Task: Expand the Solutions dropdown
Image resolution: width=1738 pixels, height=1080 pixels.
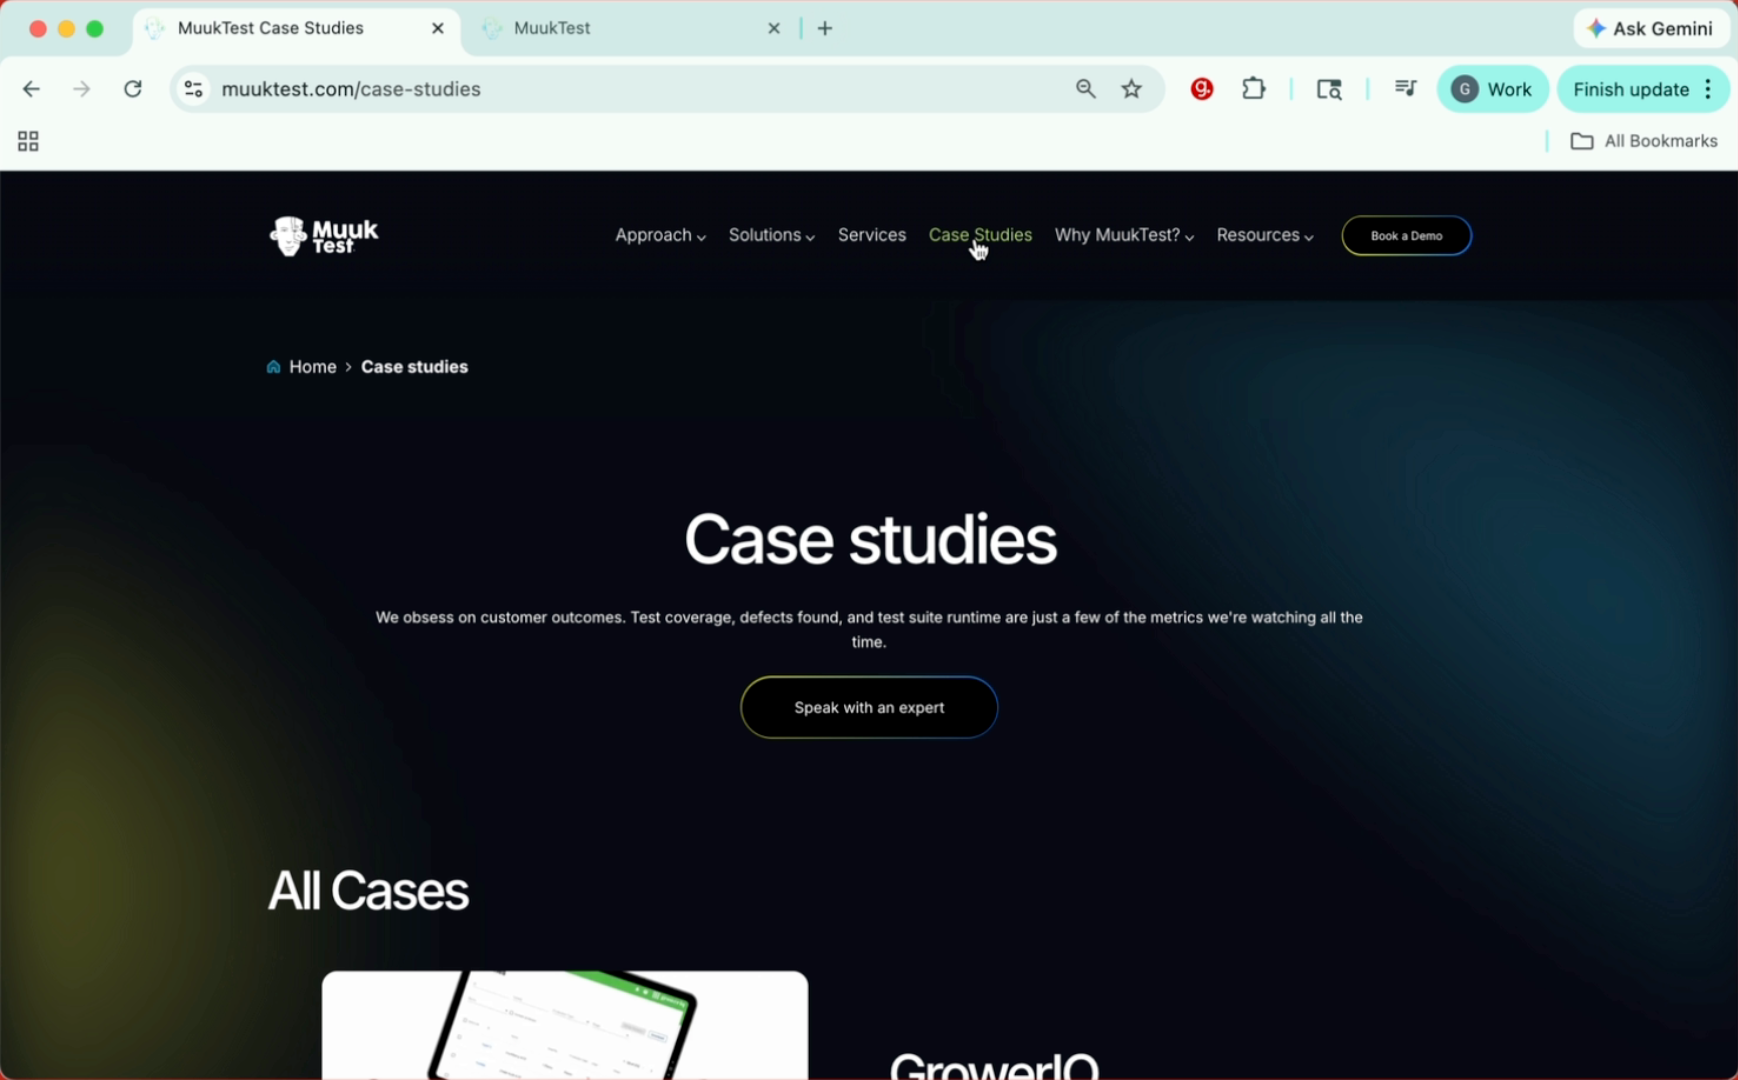Action: coord(771,235)
